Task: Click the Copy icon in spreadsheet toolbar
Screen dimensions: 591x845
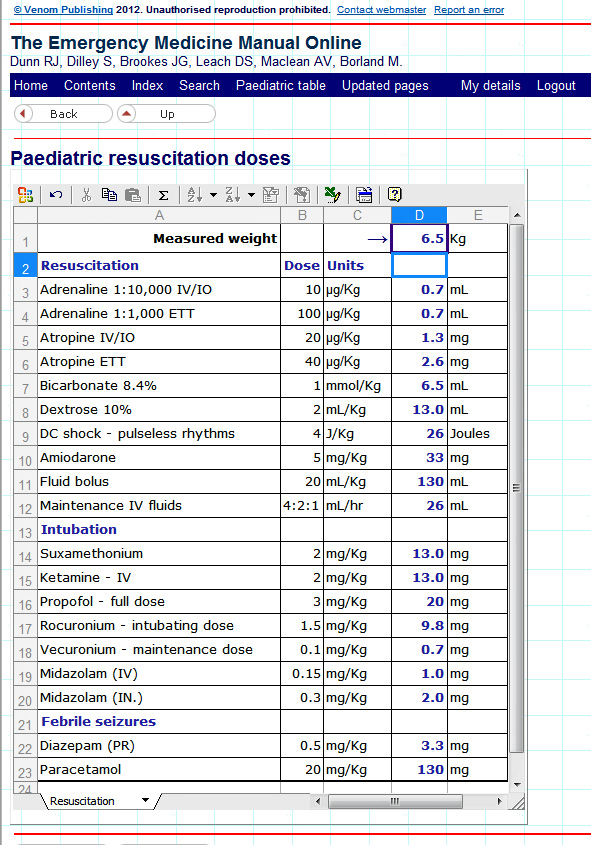Action: tap(109, 195)
